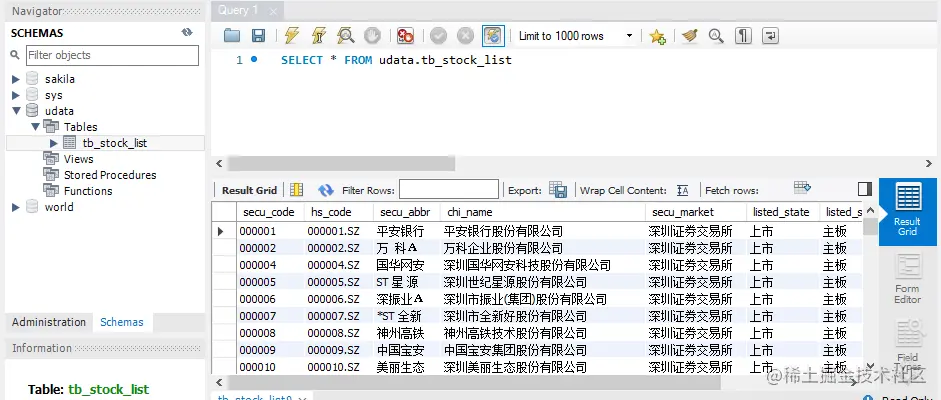Select the secu_code cell 000004
This screenshot has height=400, width=941.
(x=270, y=265)
